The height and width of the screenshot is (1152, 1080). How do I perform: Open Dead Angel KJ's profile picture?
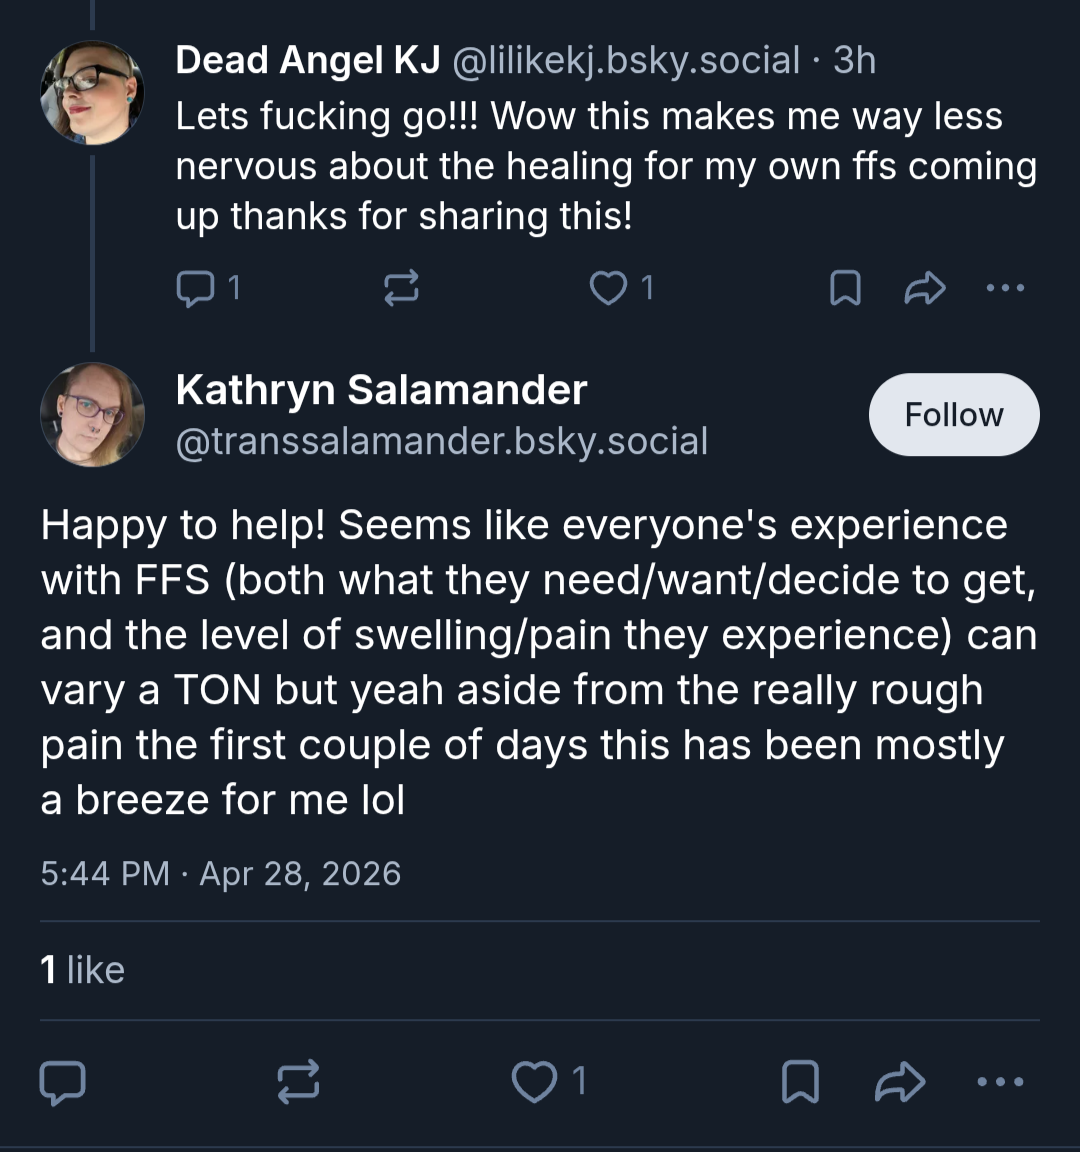coord(92,93)
